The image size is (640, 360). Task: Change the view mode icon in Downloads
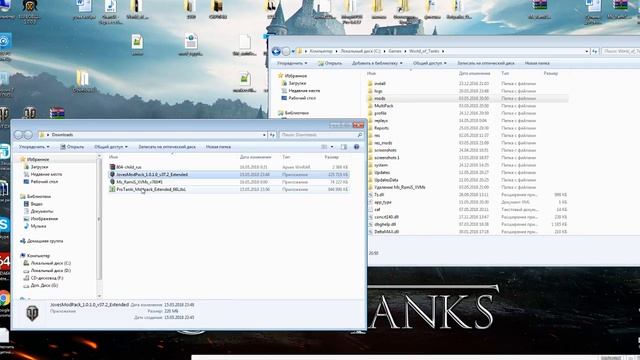tap(324, 147)
